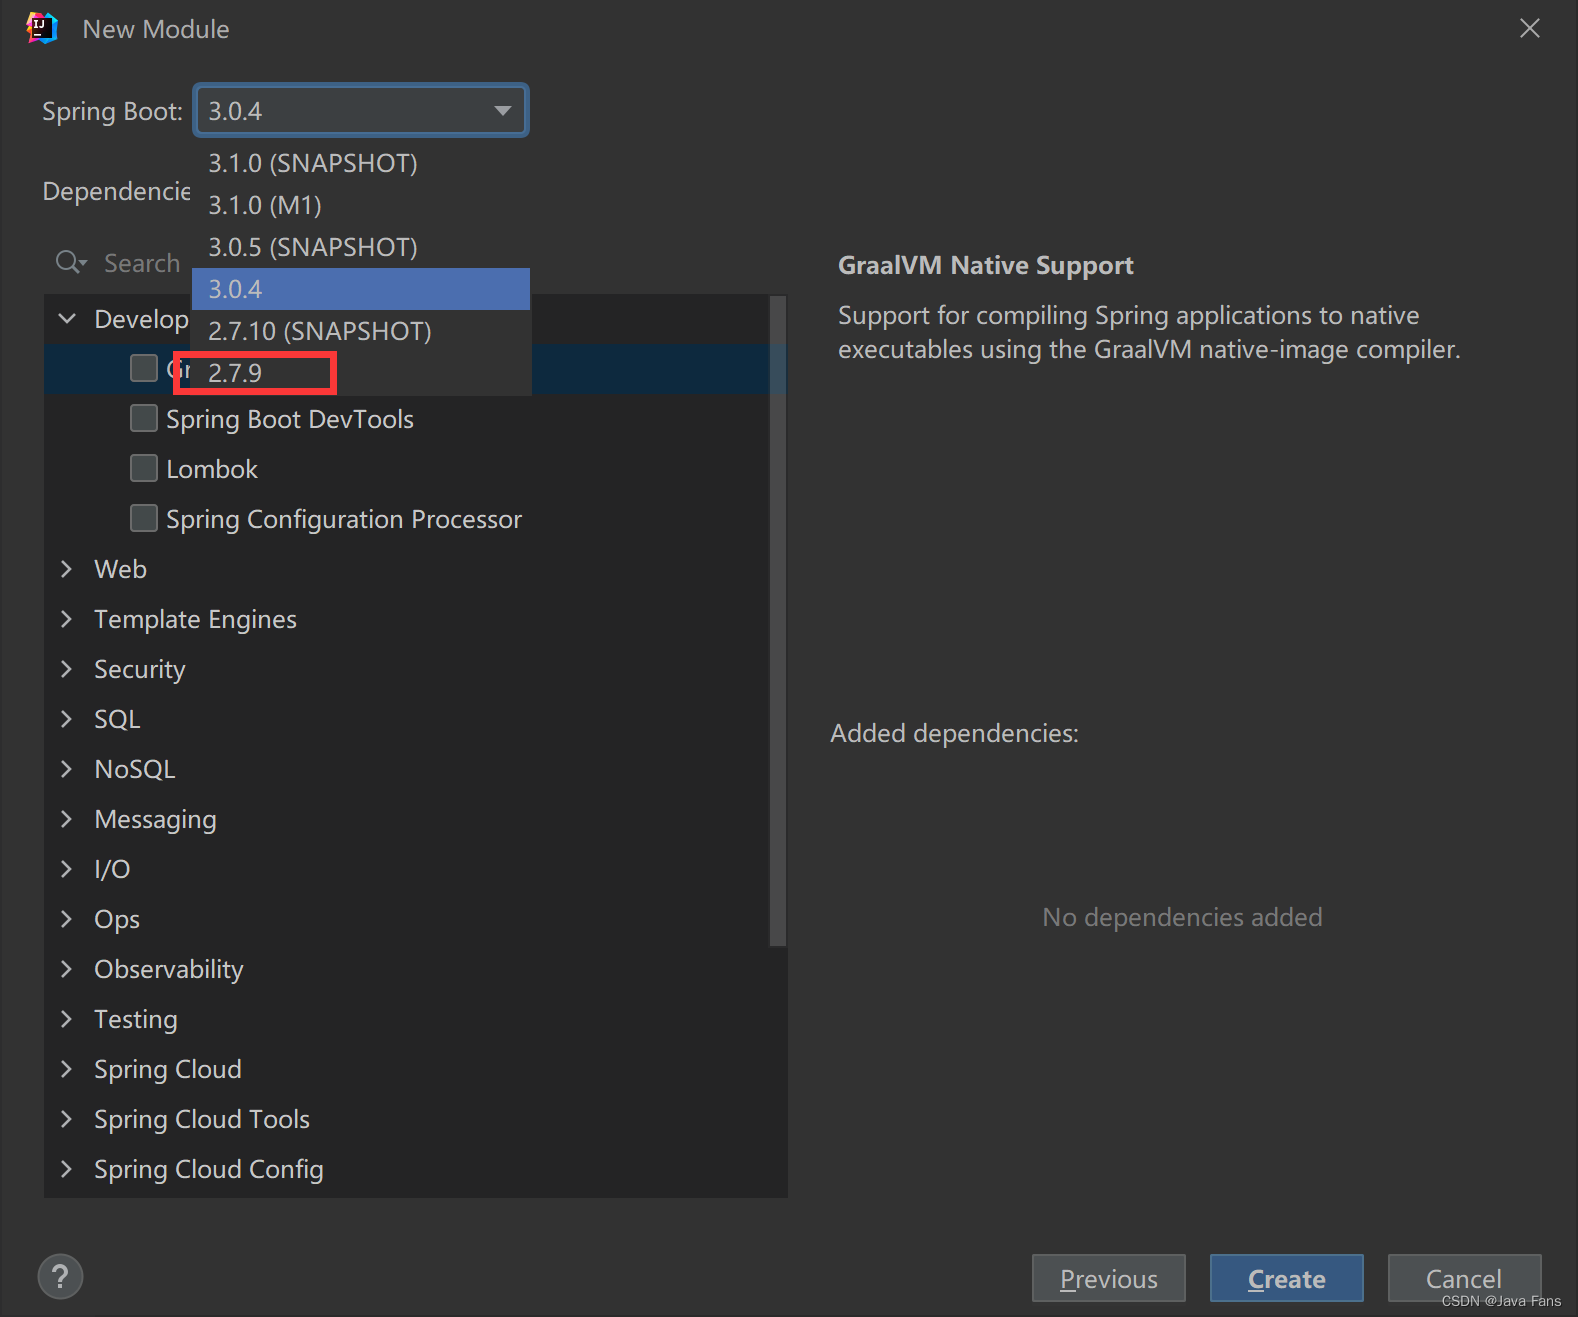Expand the SQL category
Image resolution: width=1578 pixels, height=1317 pixels.
click(x=67, y=719)
